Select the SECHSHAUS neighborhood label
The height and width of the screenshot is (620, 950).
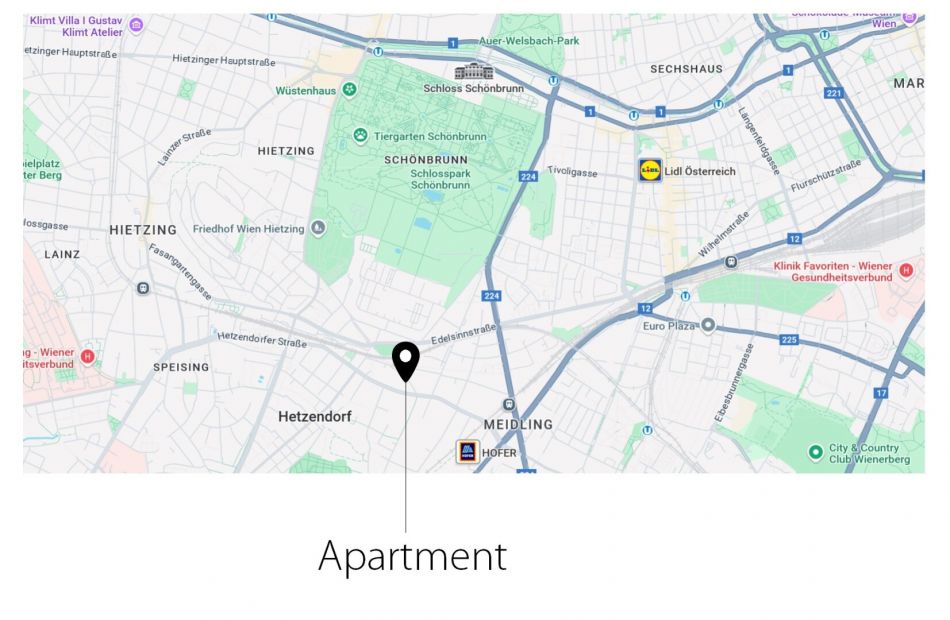686,69
